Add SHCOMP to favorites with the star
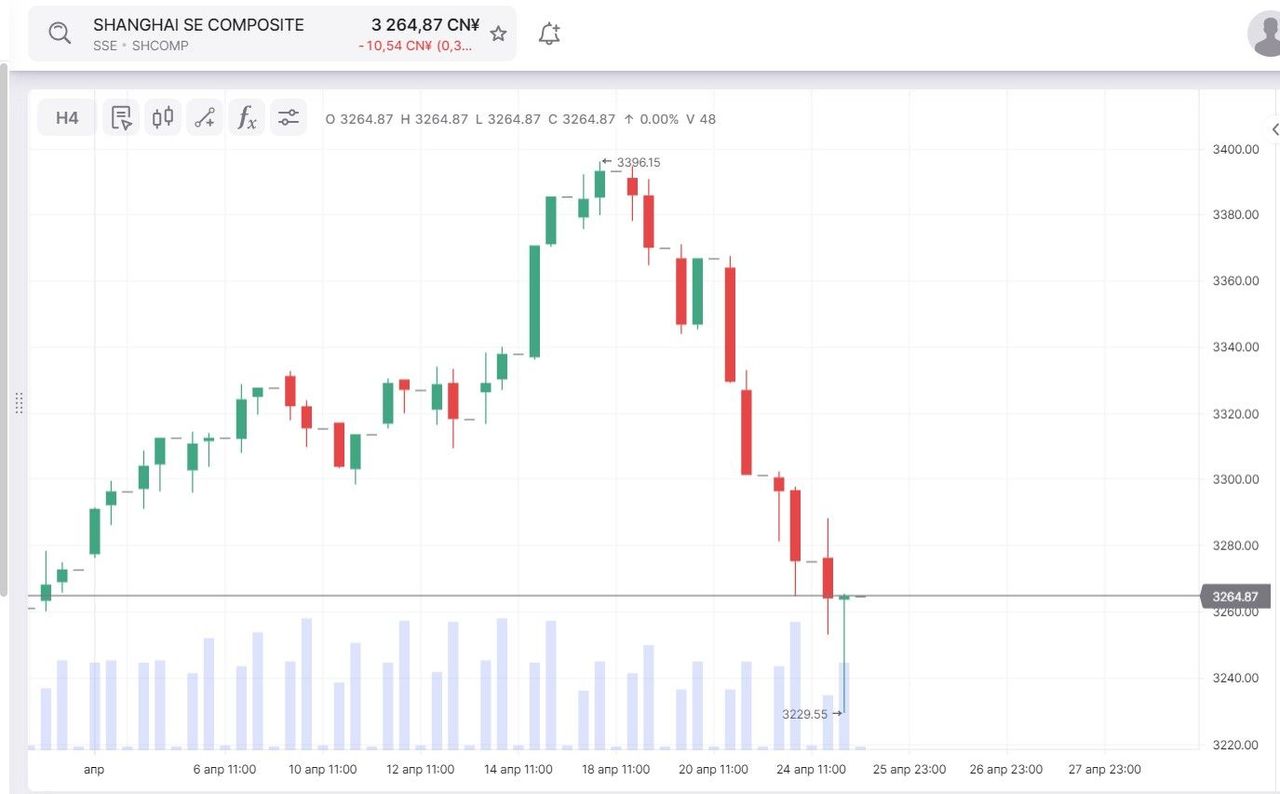Viewport: 1280px width, 794px height. point(498,34)
